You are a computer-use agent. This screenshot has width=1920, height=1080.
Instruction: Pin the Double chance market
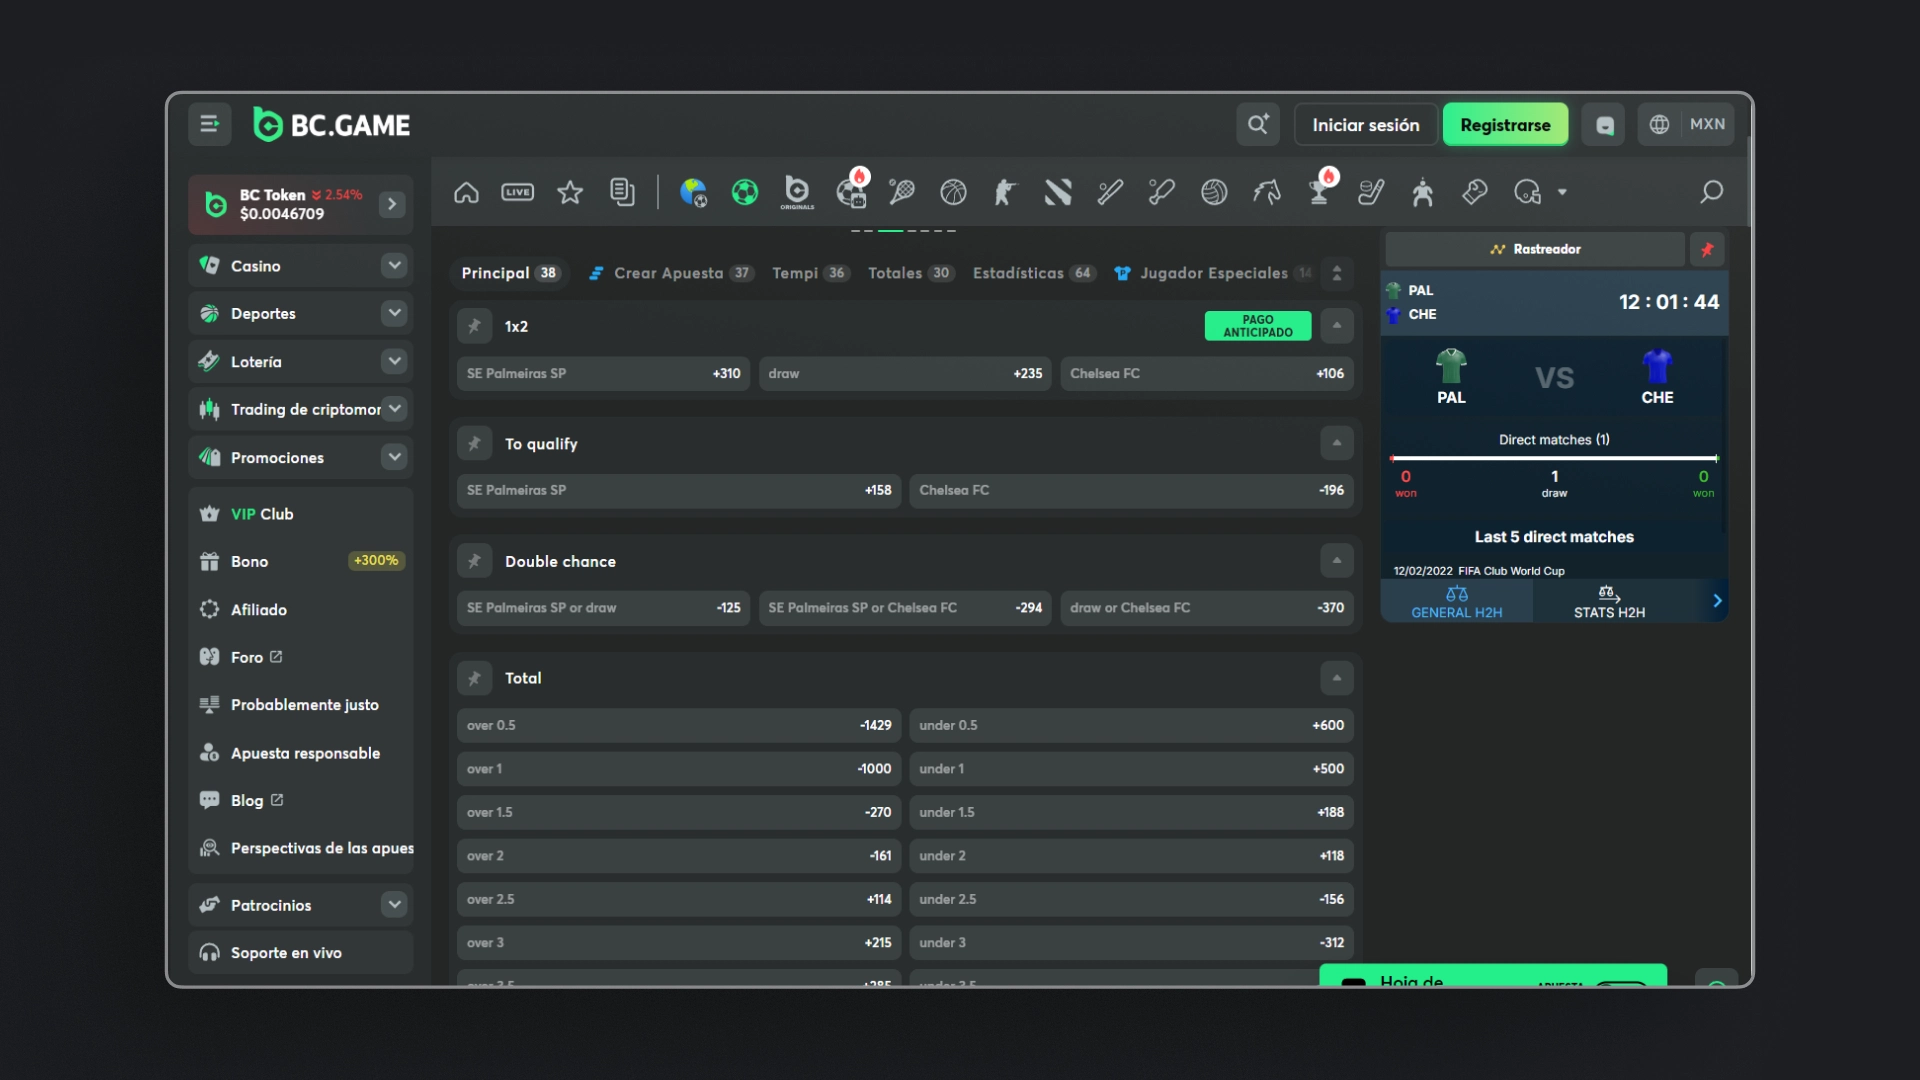pyautogui.click(x=475, y=561)
